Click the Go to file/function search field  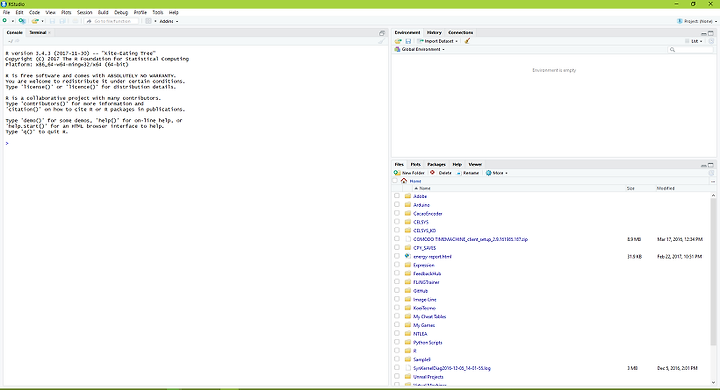112,21
